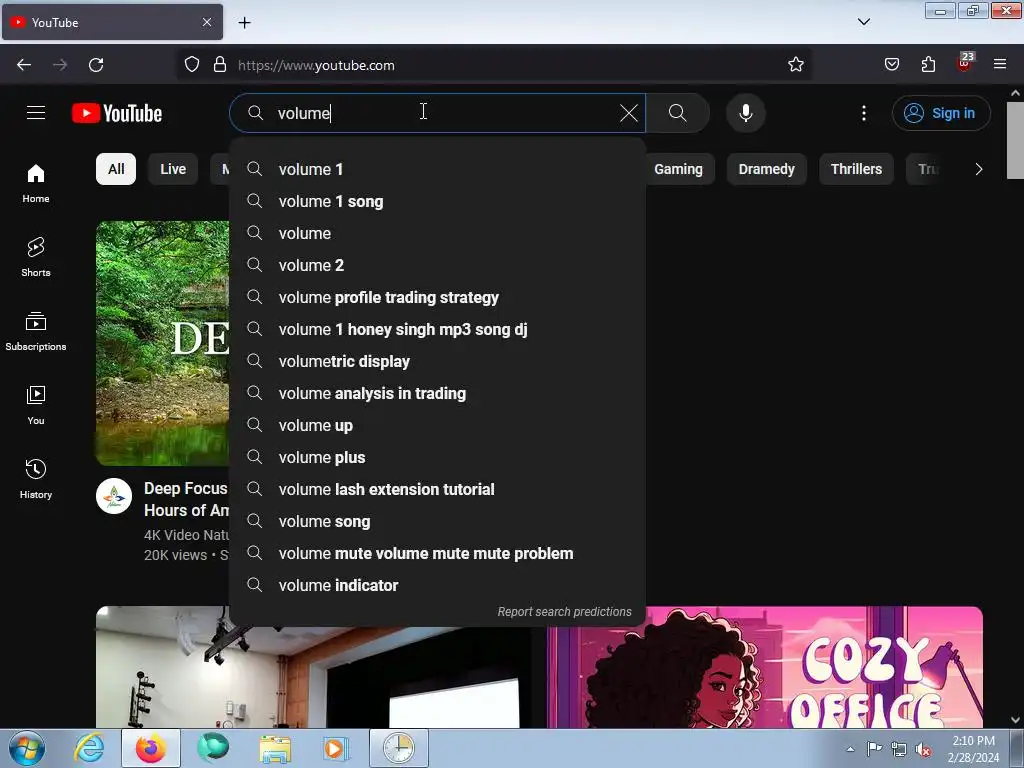Show hidden system tray icons
Screen dimensions: 1024x768
point(850,749)
